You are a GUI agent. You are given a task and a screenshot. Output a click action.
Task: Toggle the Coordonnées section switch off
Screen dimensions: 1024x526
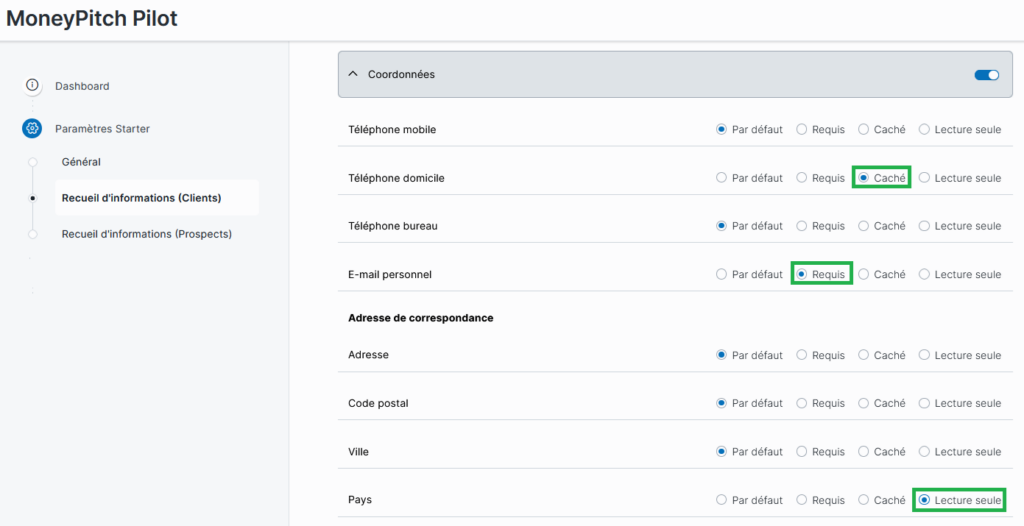point(986,74)
